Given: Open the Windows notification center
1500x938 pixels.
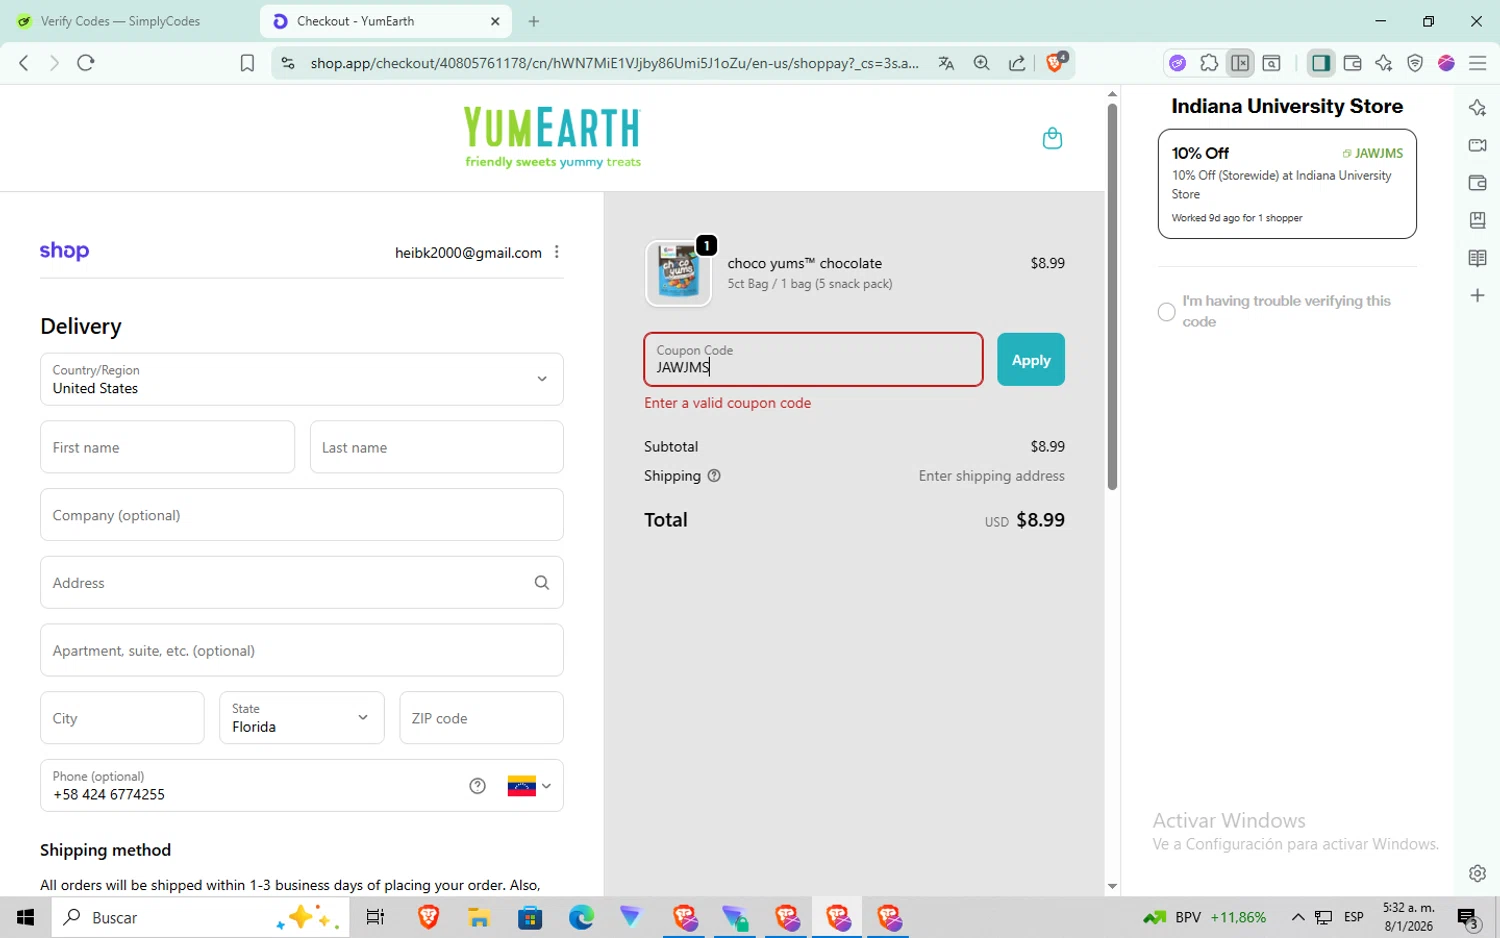Looking at the screenshot, I should (x=1468, y=918).
